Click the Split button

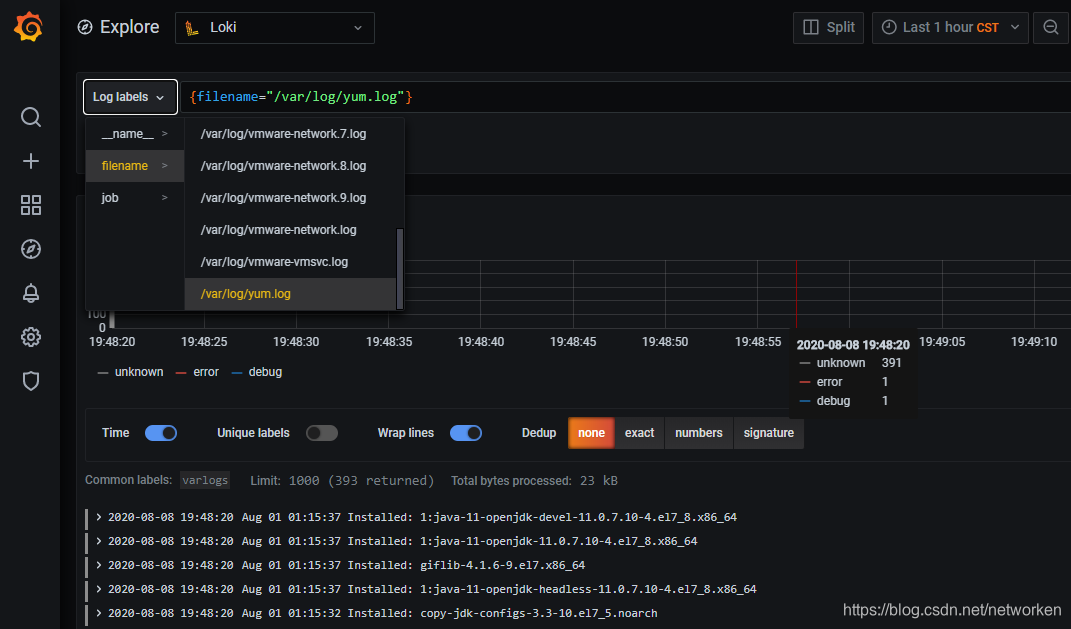[x=829, y=27]
